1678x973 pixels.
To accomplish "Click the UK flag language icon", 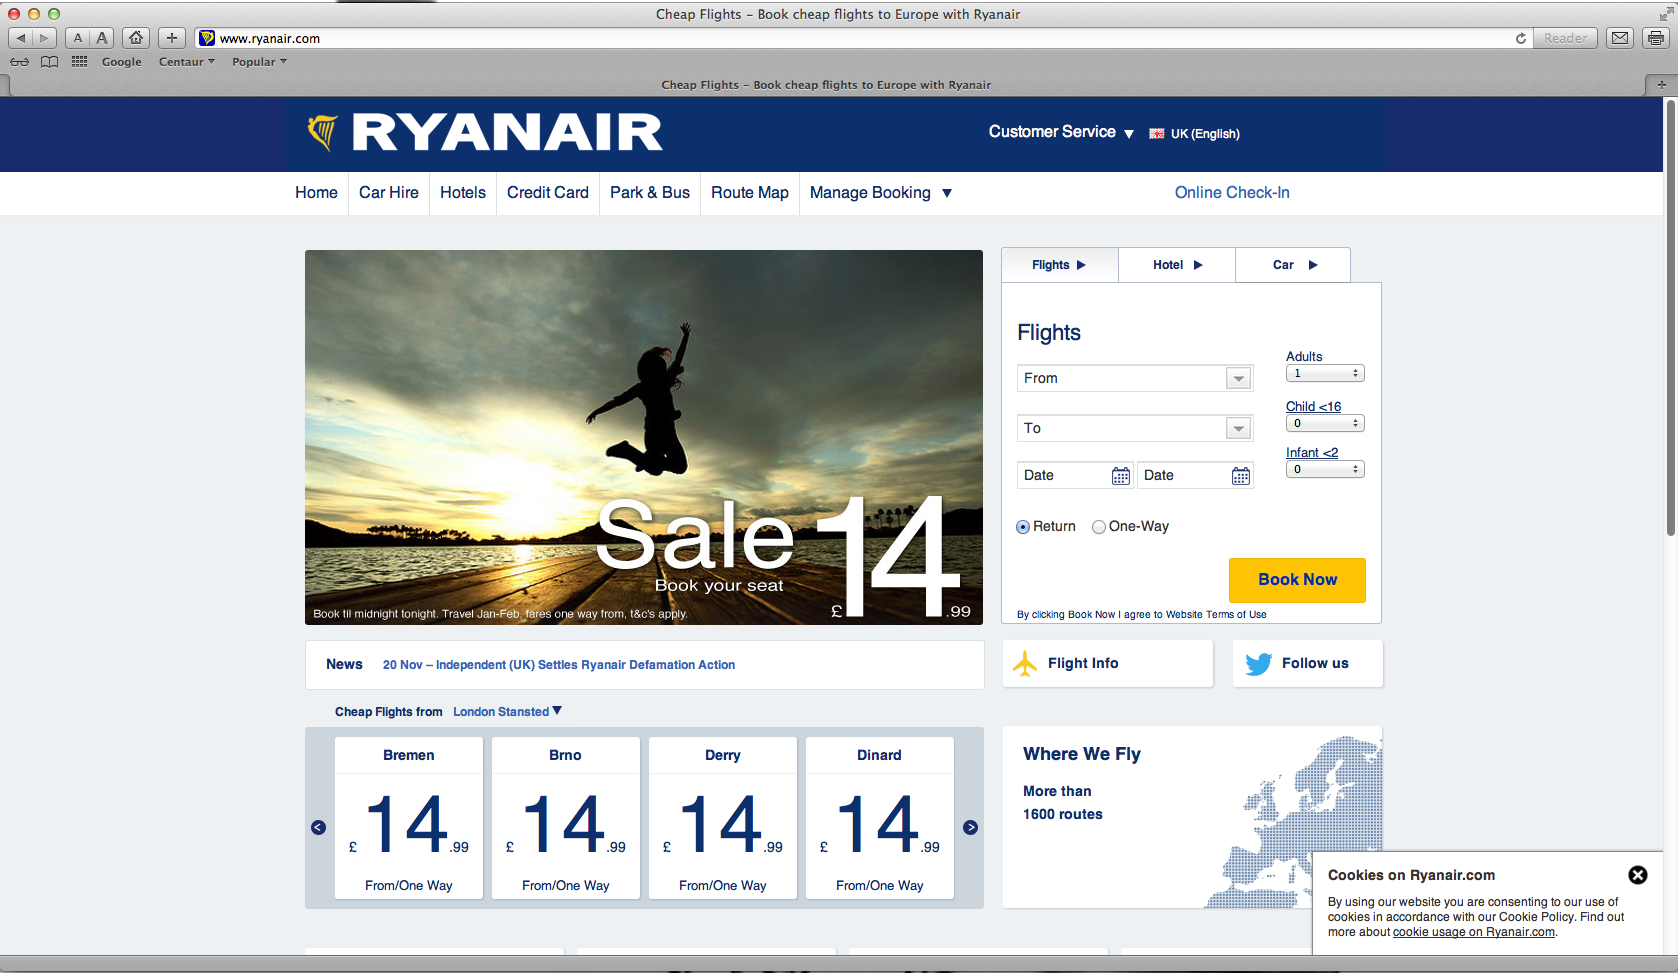I will (x=1156, y=133).
